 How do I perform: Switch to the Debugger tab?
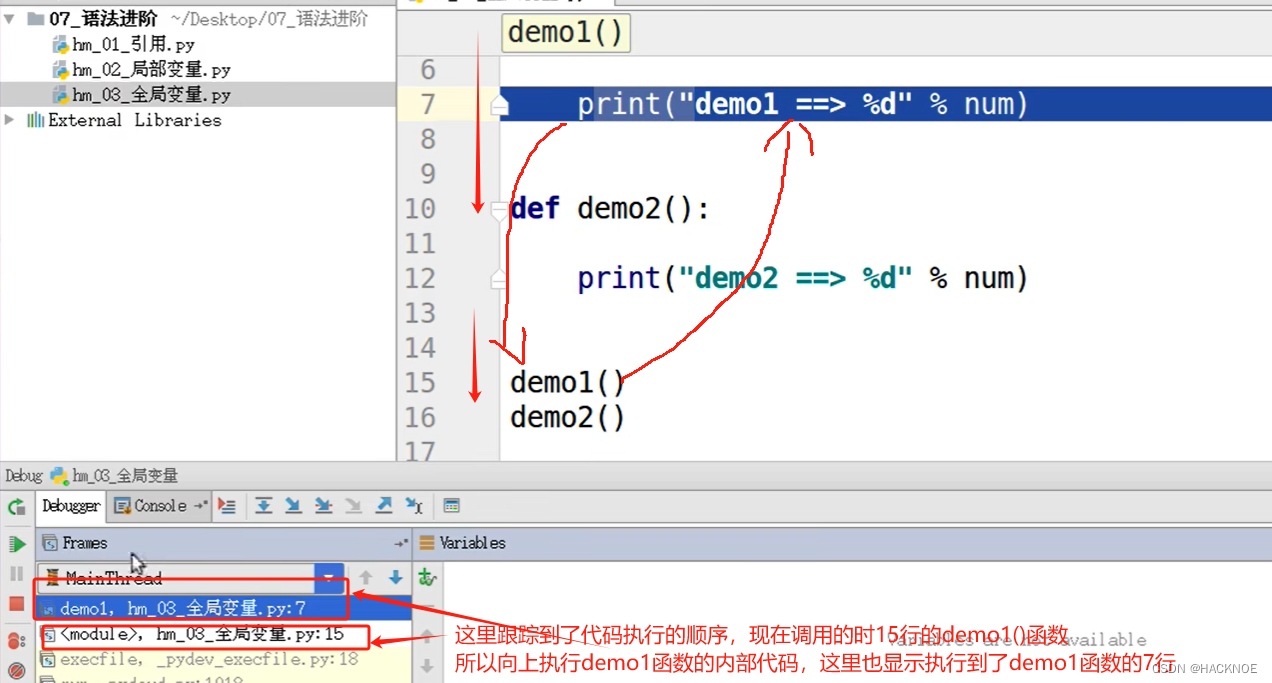(71, 506)
